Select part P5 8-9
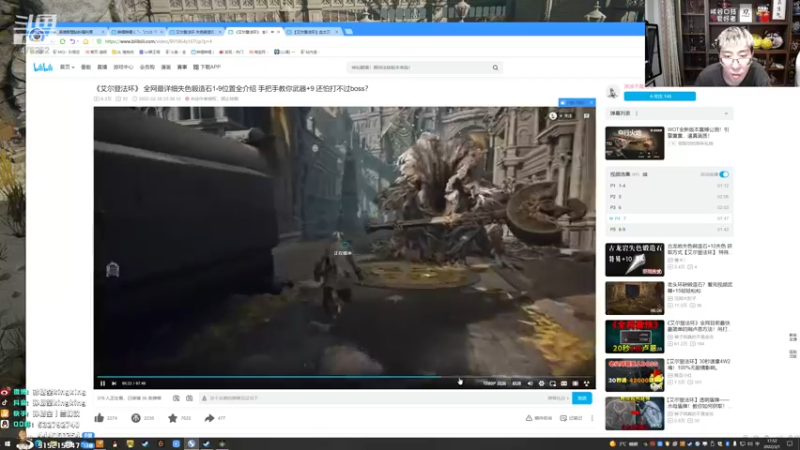The image size is (800, 450). (x=669, y=230)
